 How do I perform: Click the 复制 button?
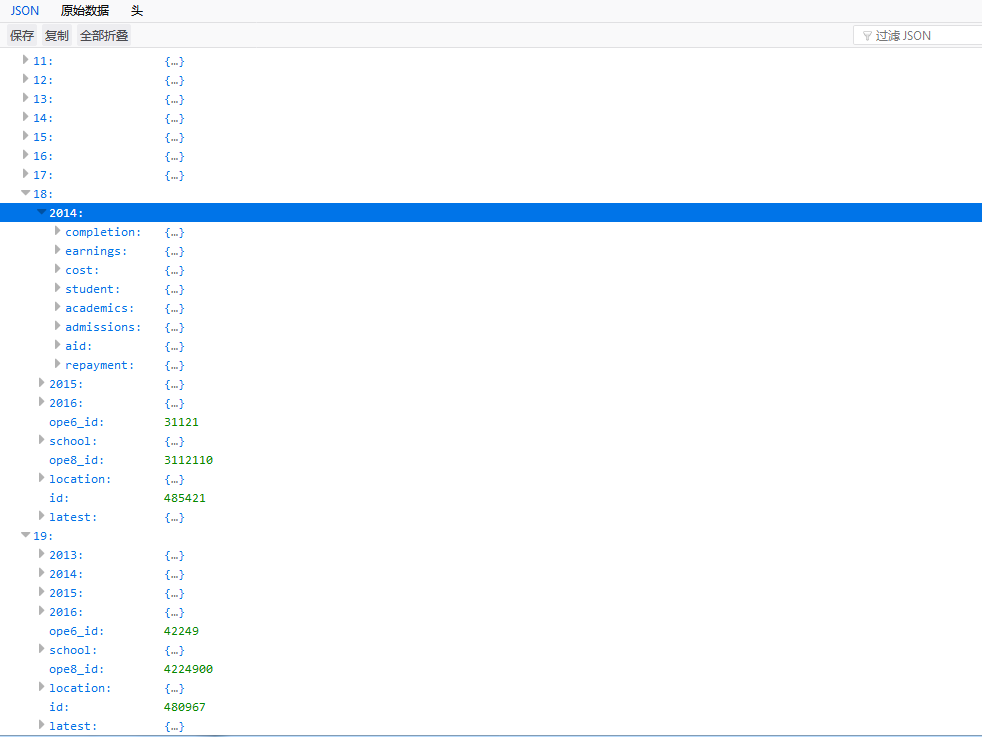tap(56, 36)
